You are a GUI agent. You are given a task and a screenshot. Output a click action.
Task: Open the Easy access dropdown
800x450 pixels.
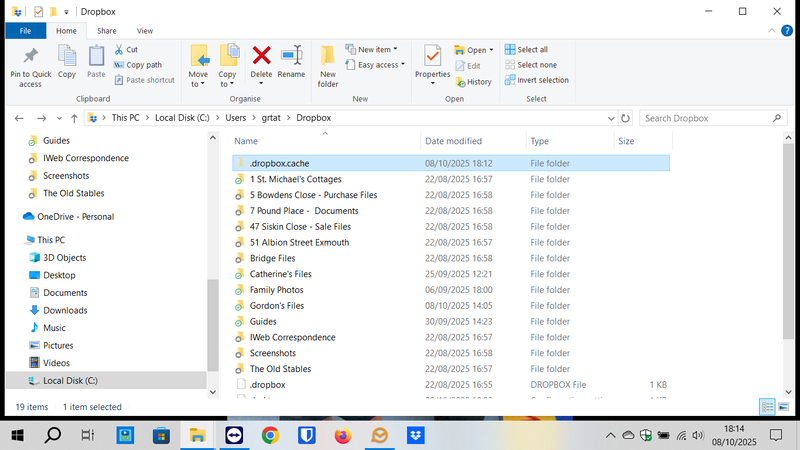(x=378, y=65)
